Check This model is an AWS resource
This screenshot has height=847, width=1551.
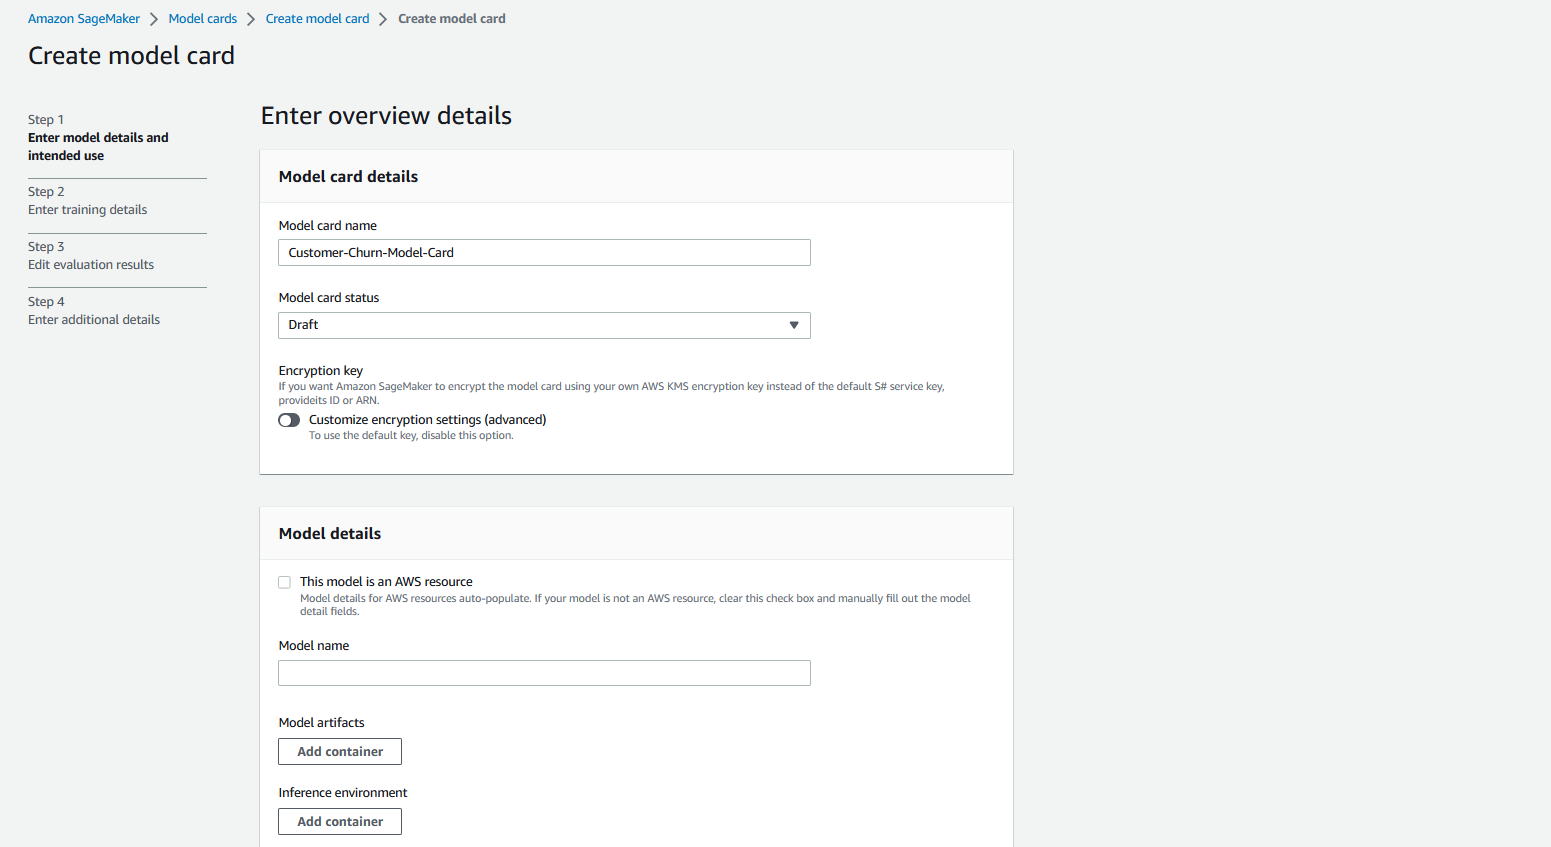tap(285, 582)
